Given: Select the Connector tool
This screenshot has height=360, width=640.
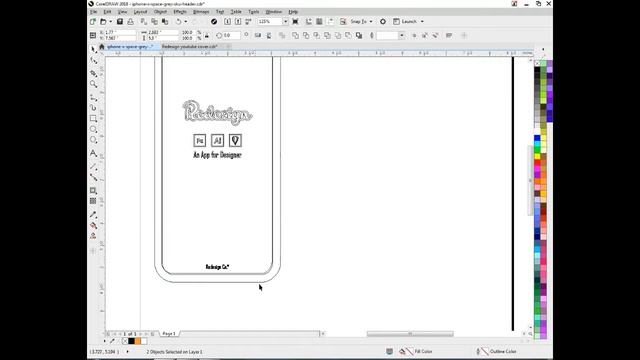Looking at the screenshot, I should [x=93, y=178].
